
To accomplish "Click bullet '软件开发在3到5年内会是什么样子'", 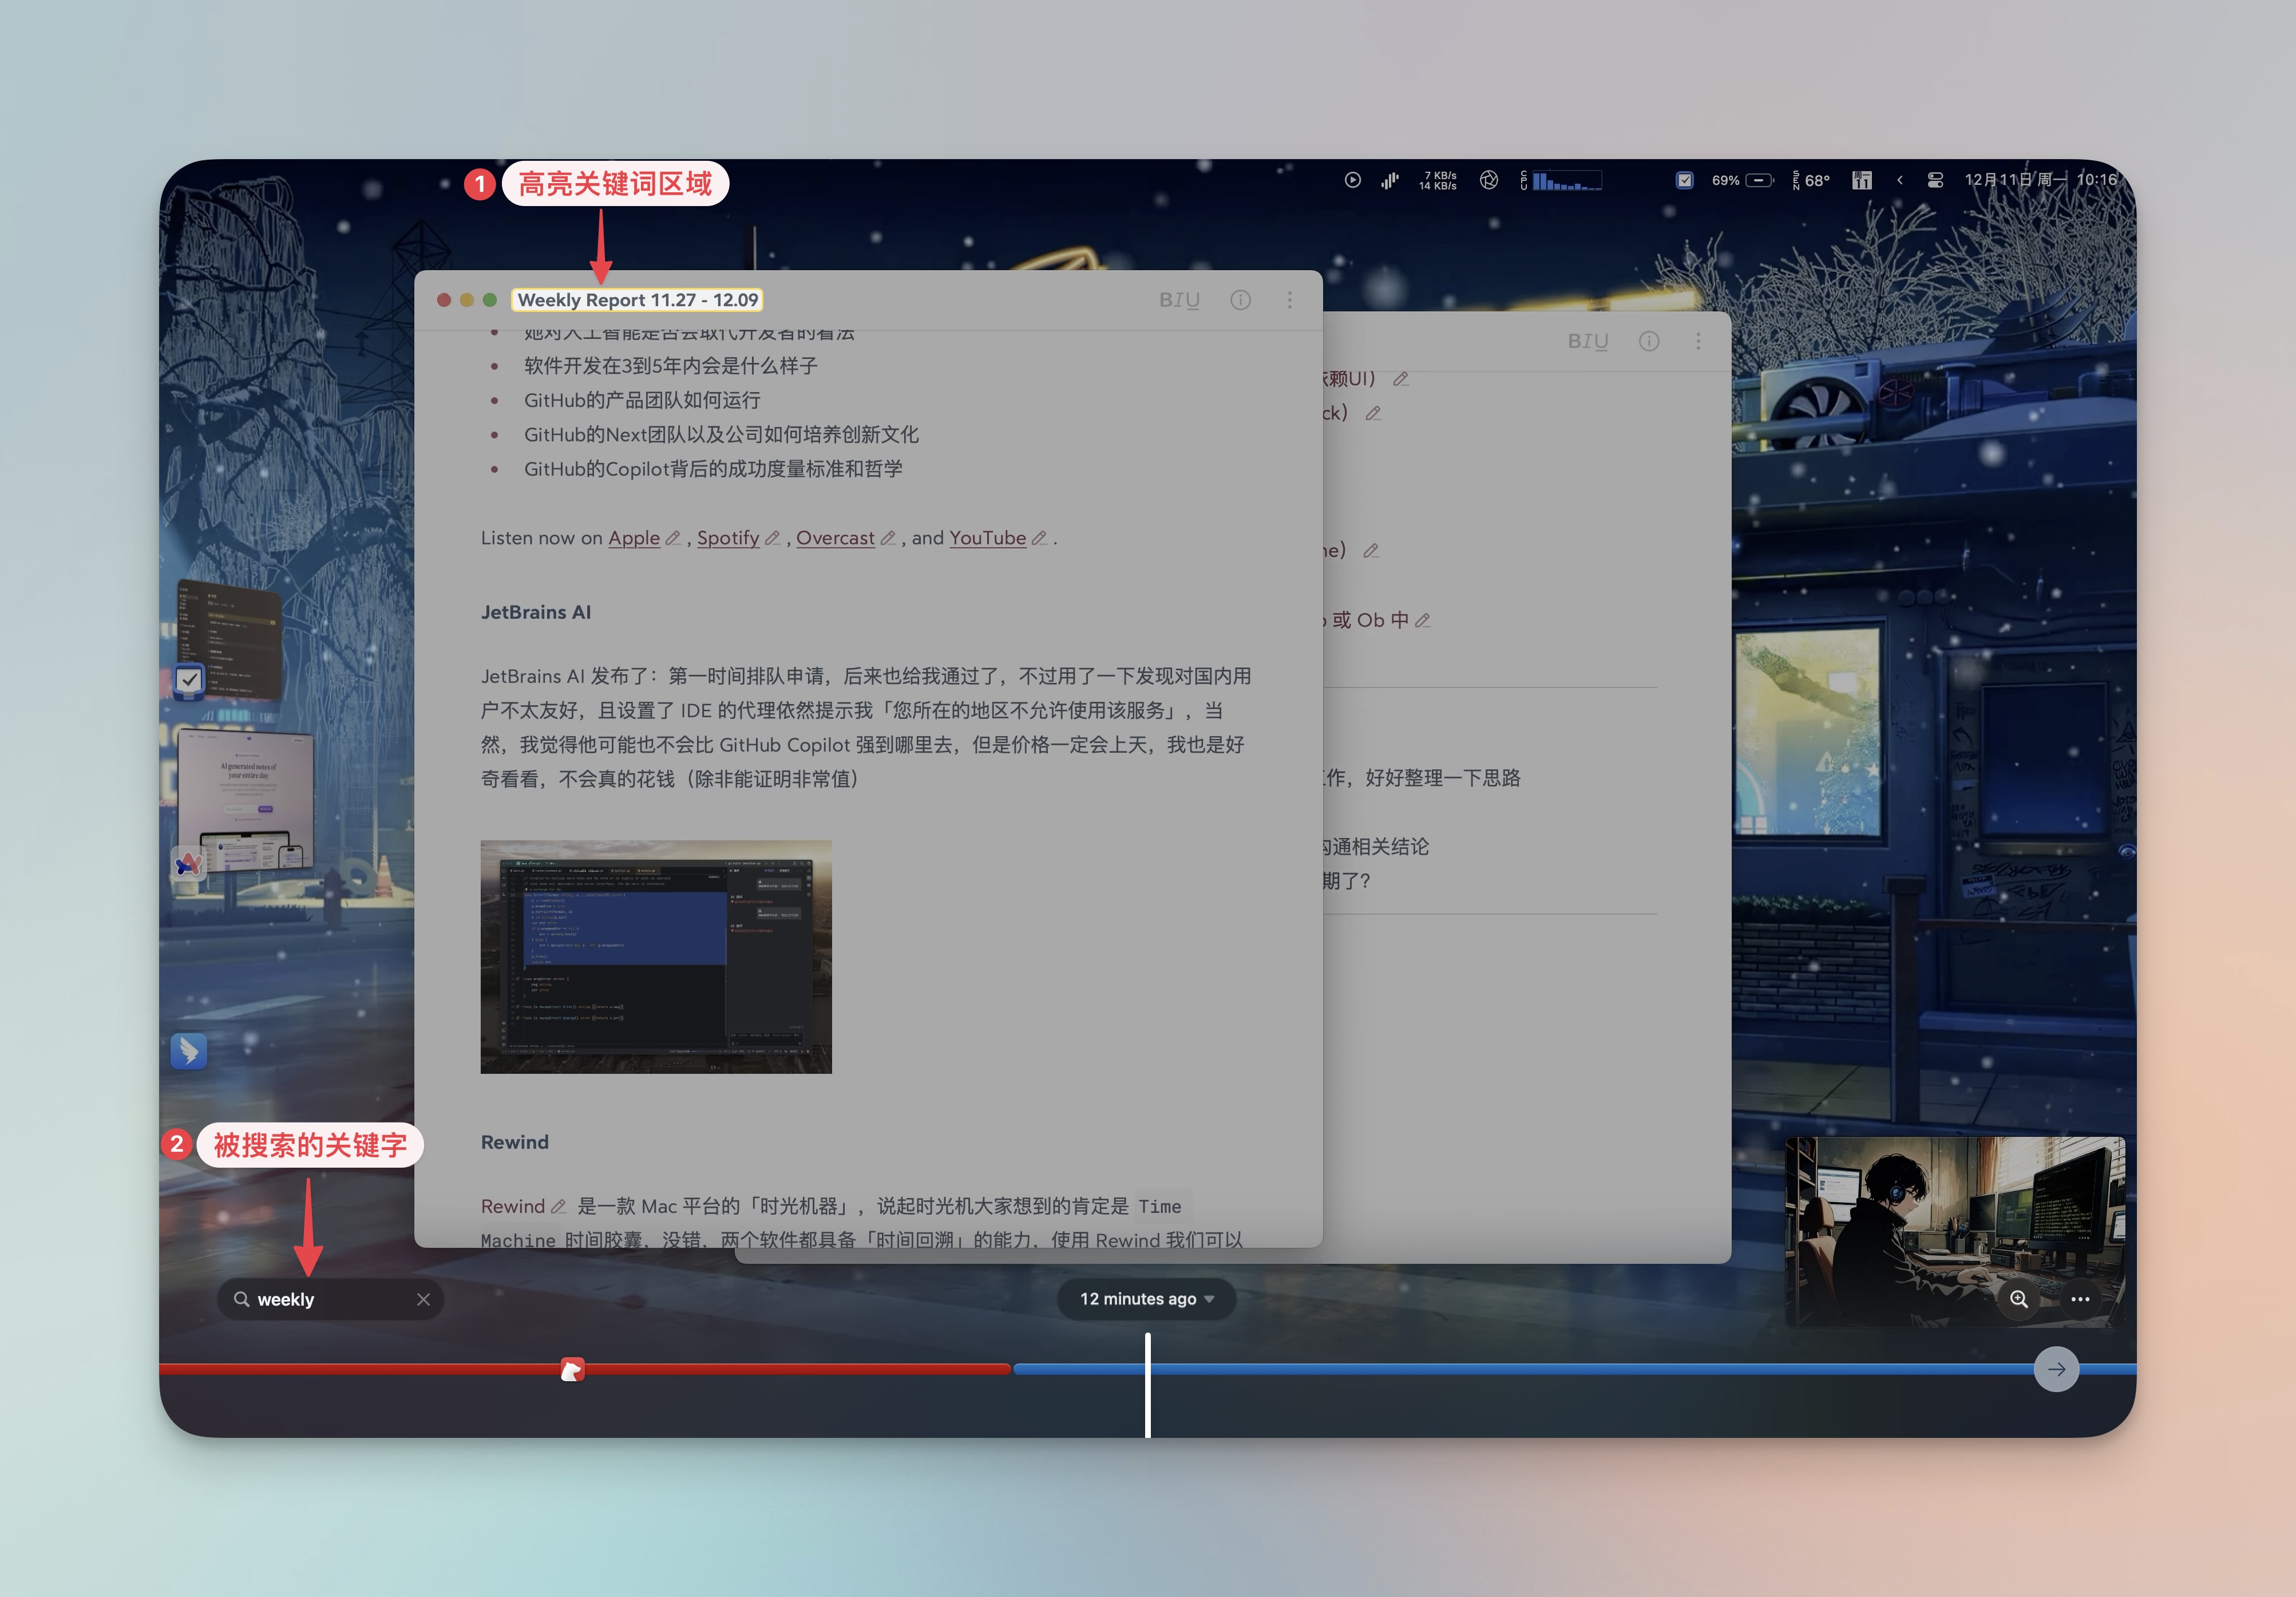I will [x=671, y=366].
